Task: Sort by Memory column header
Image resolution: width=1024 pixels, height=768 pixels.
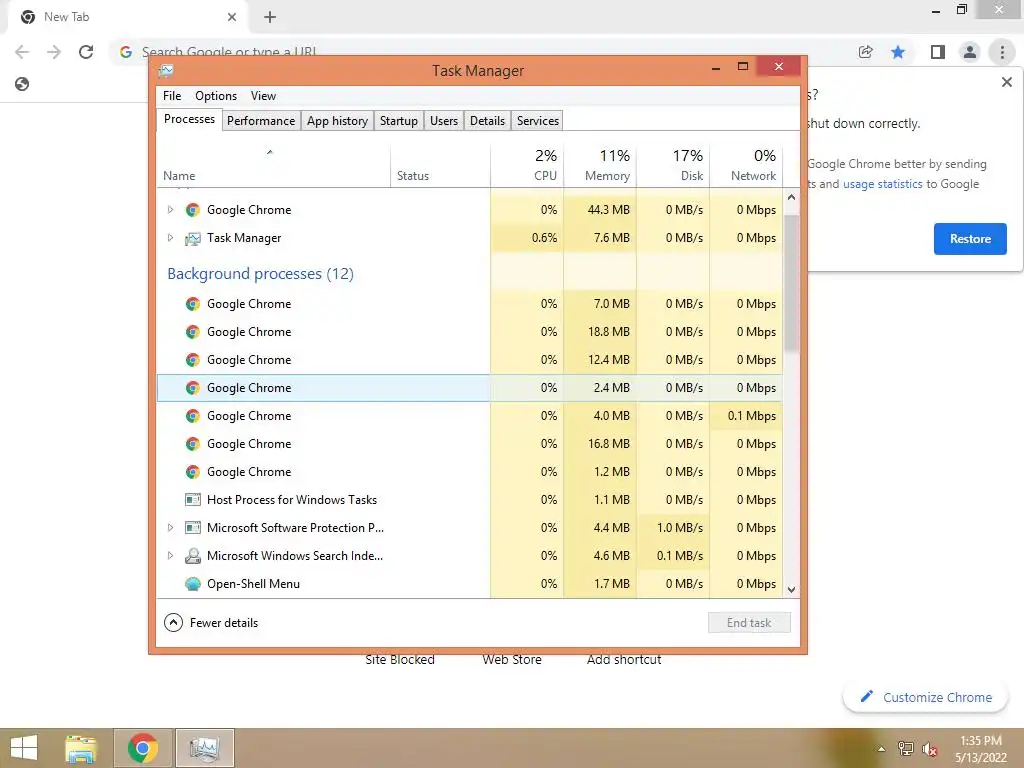Action: (x=600, y=166)
